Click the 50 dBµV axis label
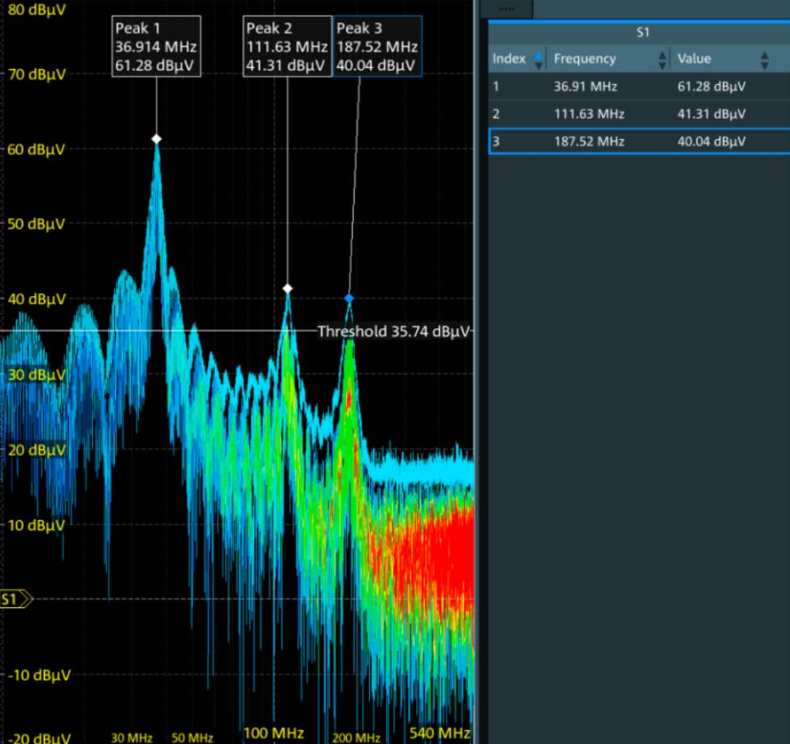 tap(36, 224)
